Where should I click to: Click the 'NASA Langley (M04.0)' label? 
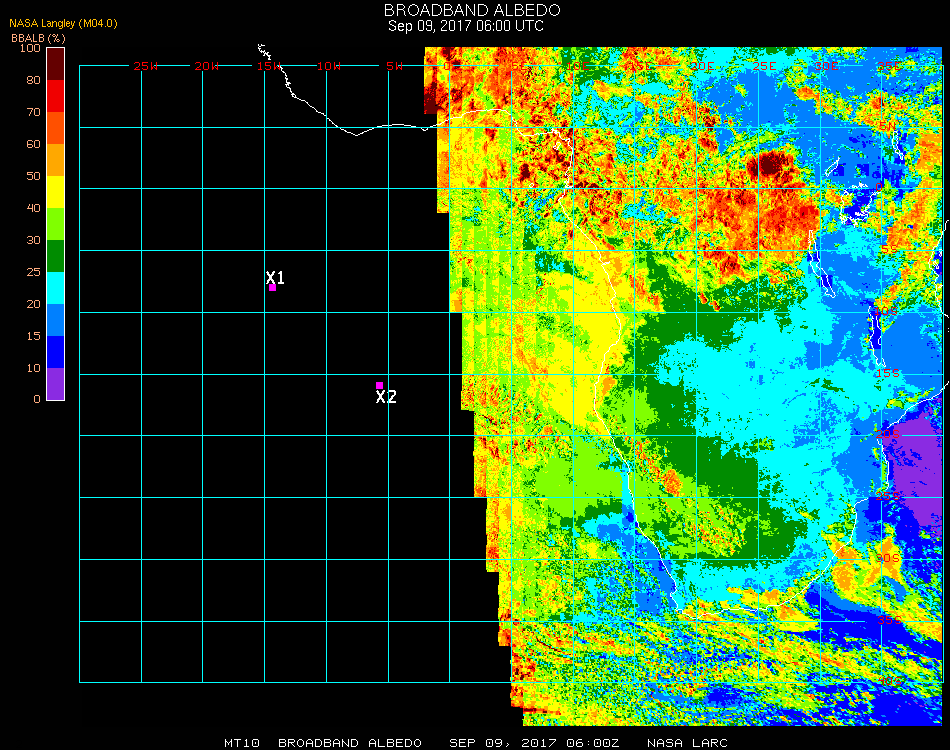(63, 24)
